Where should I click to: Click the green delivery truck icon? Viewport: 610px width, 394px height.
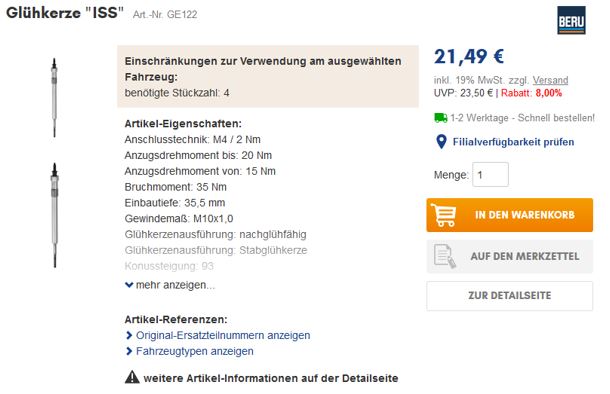click(440, 117)
